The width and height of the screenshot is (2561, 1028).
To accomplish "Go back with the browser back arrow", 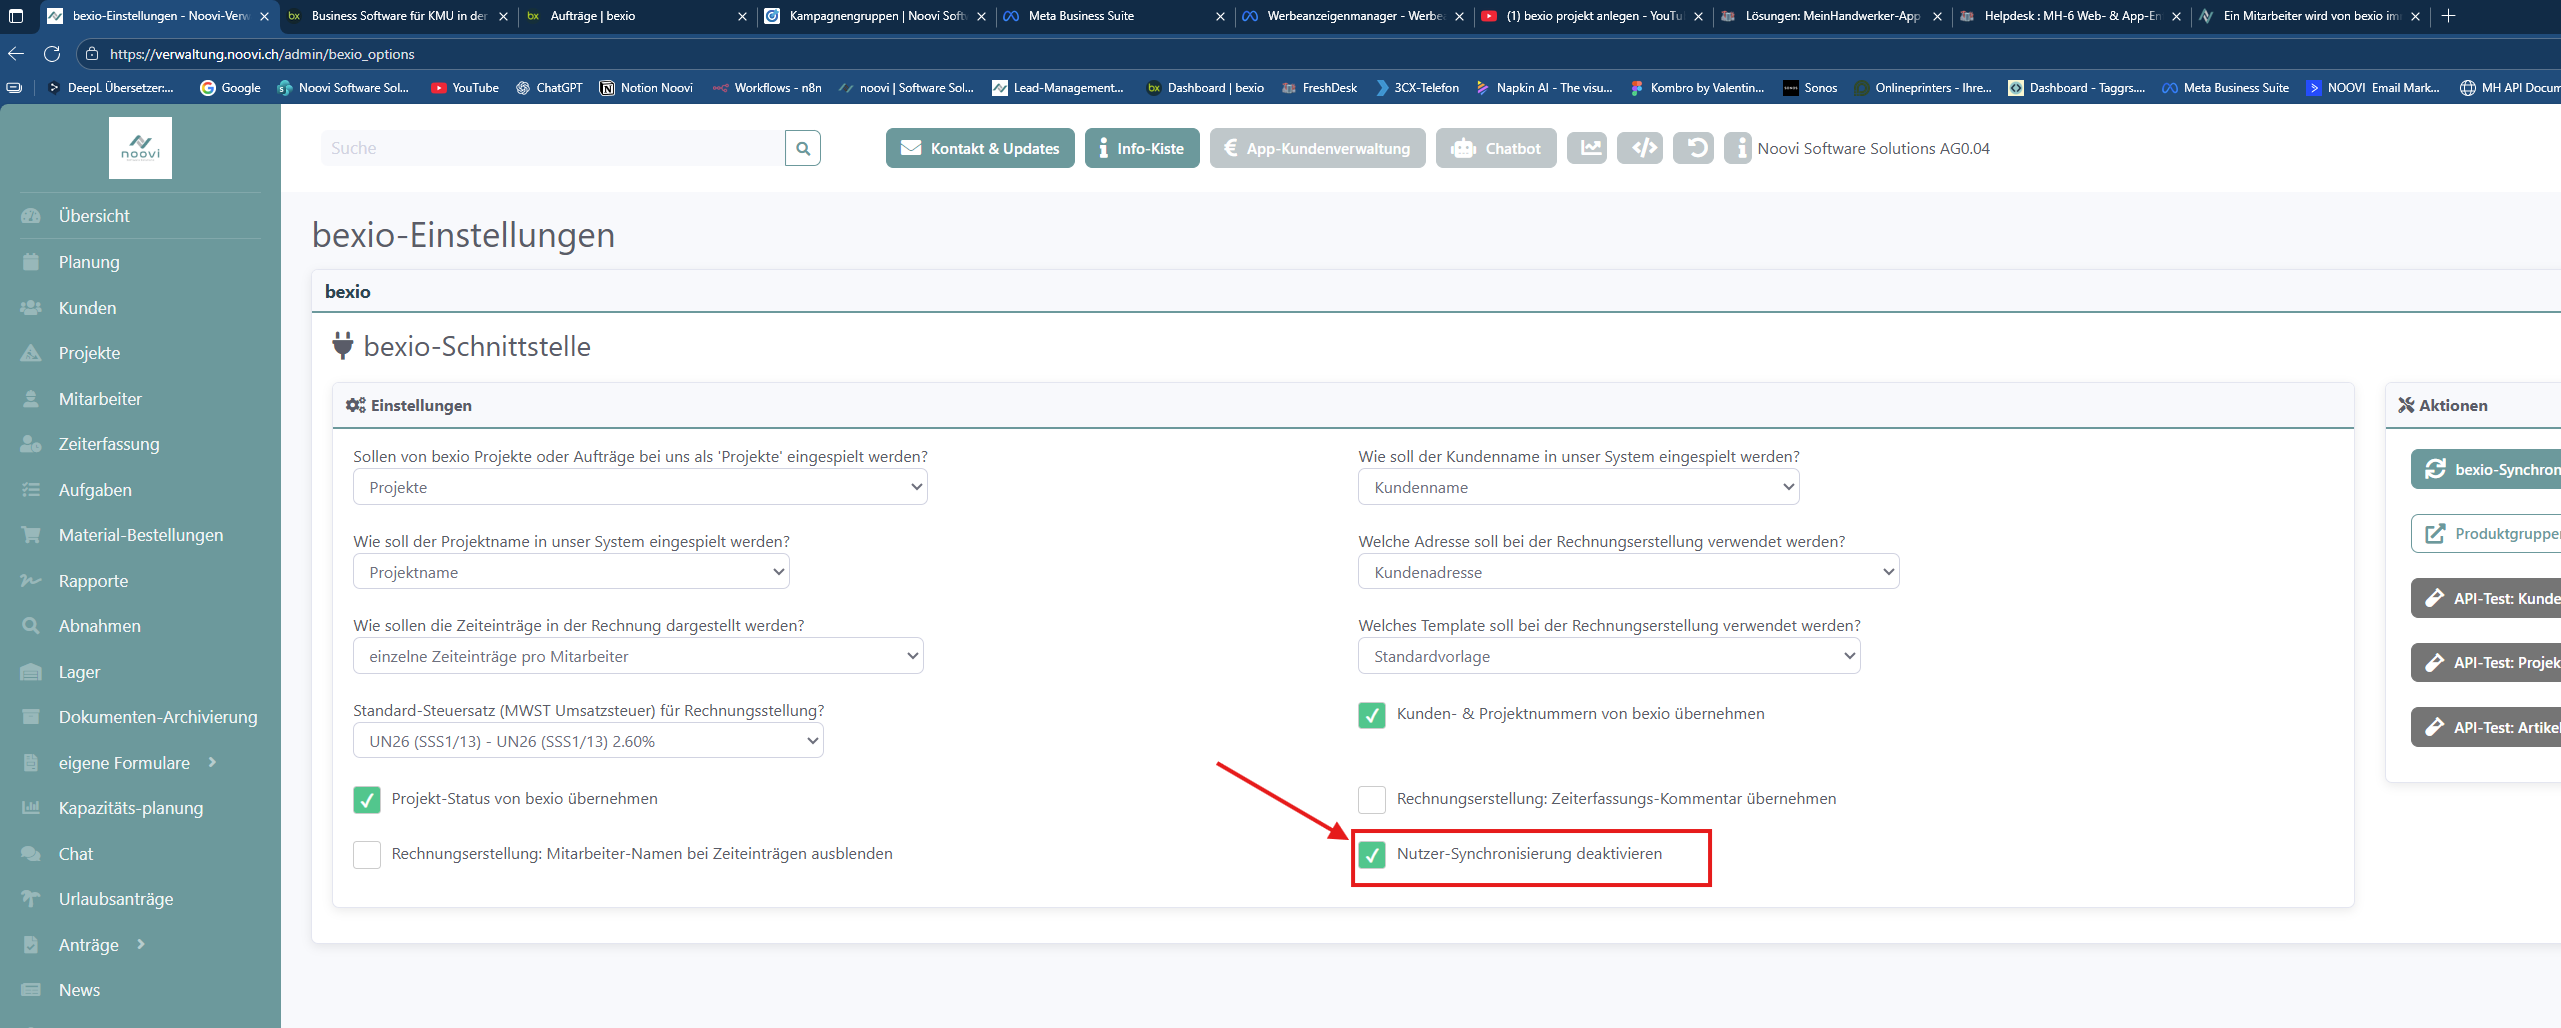I will pyautogui.click(x=16, y=54).
